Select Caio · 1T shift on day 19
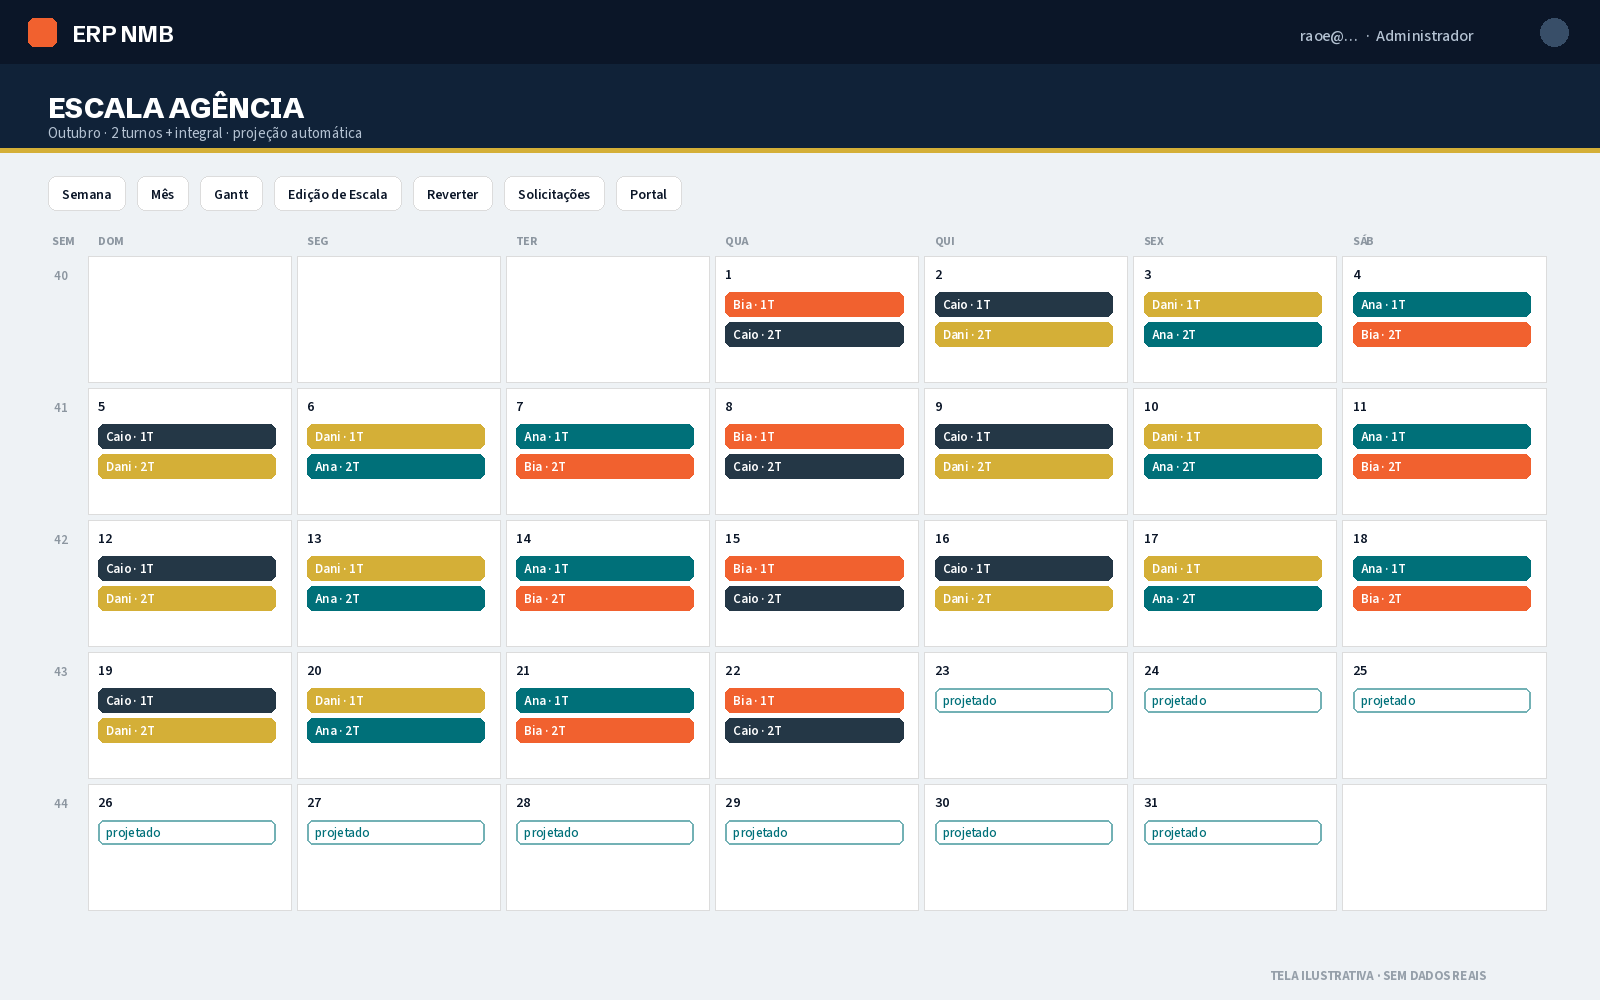Screen dimensions: 1600x1000 [x=187, y=701]
